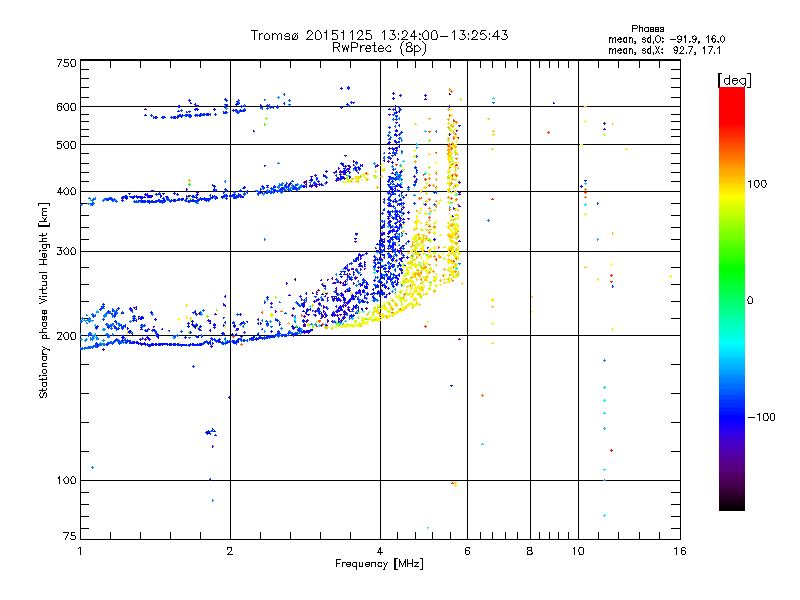
Task: Click the y-axis '75' tick label
Action: pos(70,536)
